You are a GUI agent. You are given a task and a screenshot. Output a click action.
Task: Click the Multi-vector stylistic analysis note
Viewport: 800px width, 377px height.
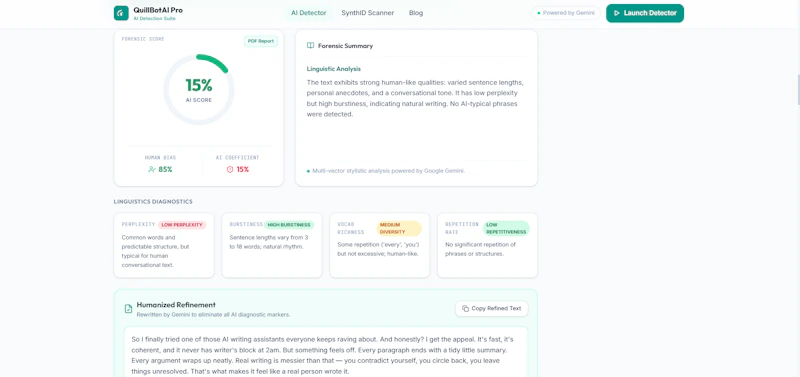pos(389,171)
